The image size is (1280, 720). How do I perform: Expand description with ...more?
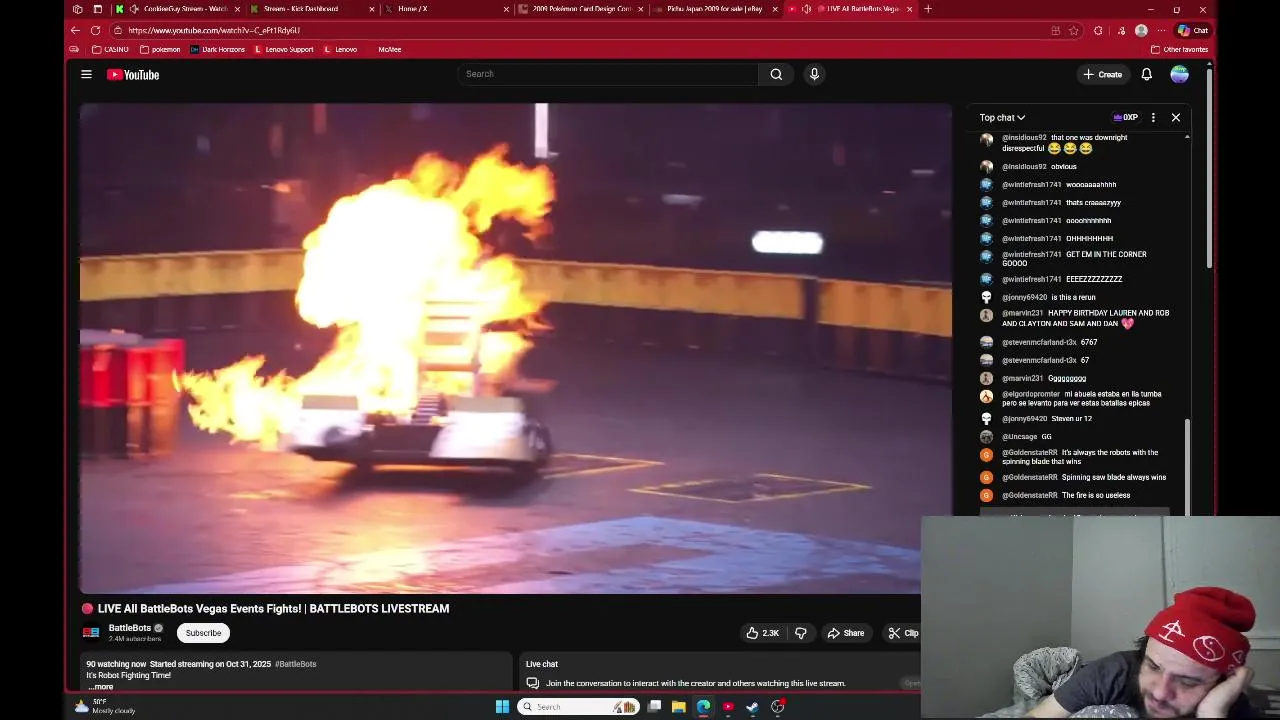(x=101, y=687)
